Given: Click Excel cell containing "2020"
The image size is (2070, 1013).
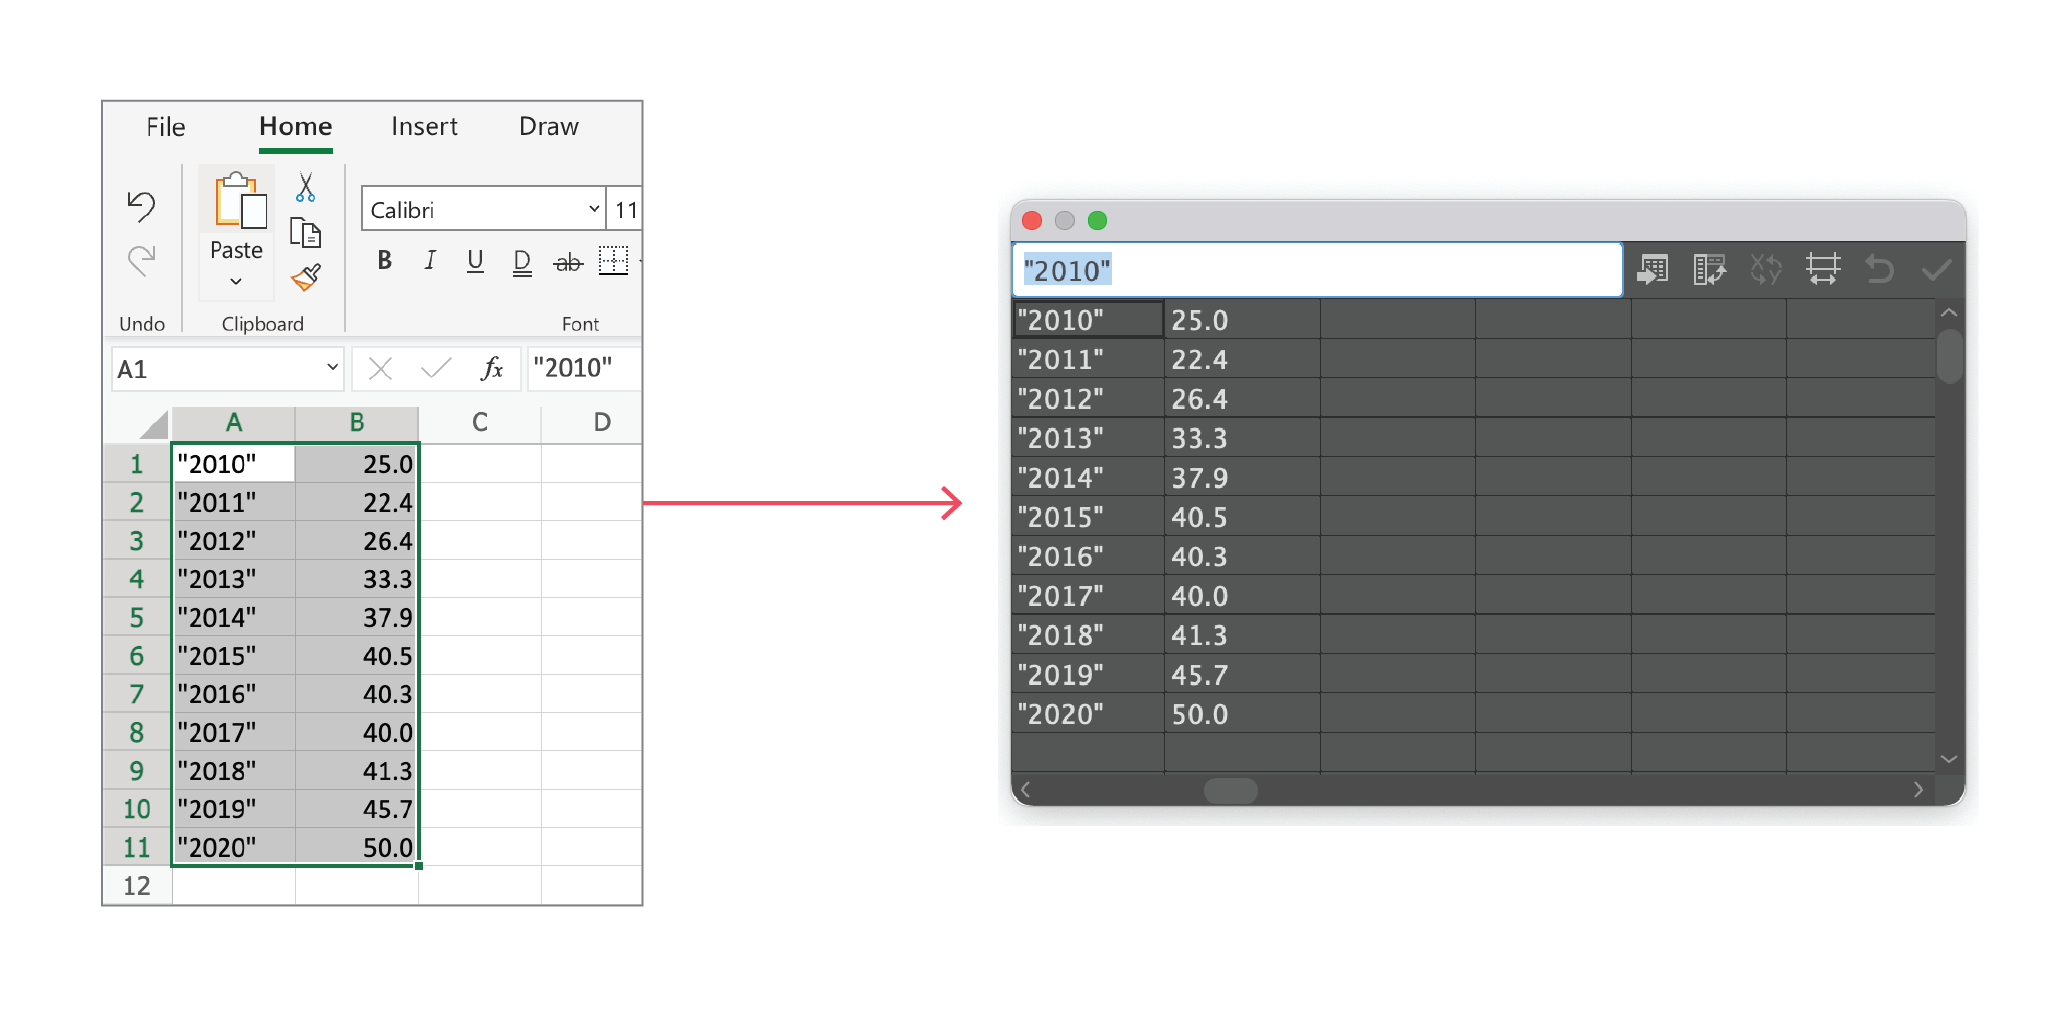Looking at the screenshot, I should pos(234,847).
